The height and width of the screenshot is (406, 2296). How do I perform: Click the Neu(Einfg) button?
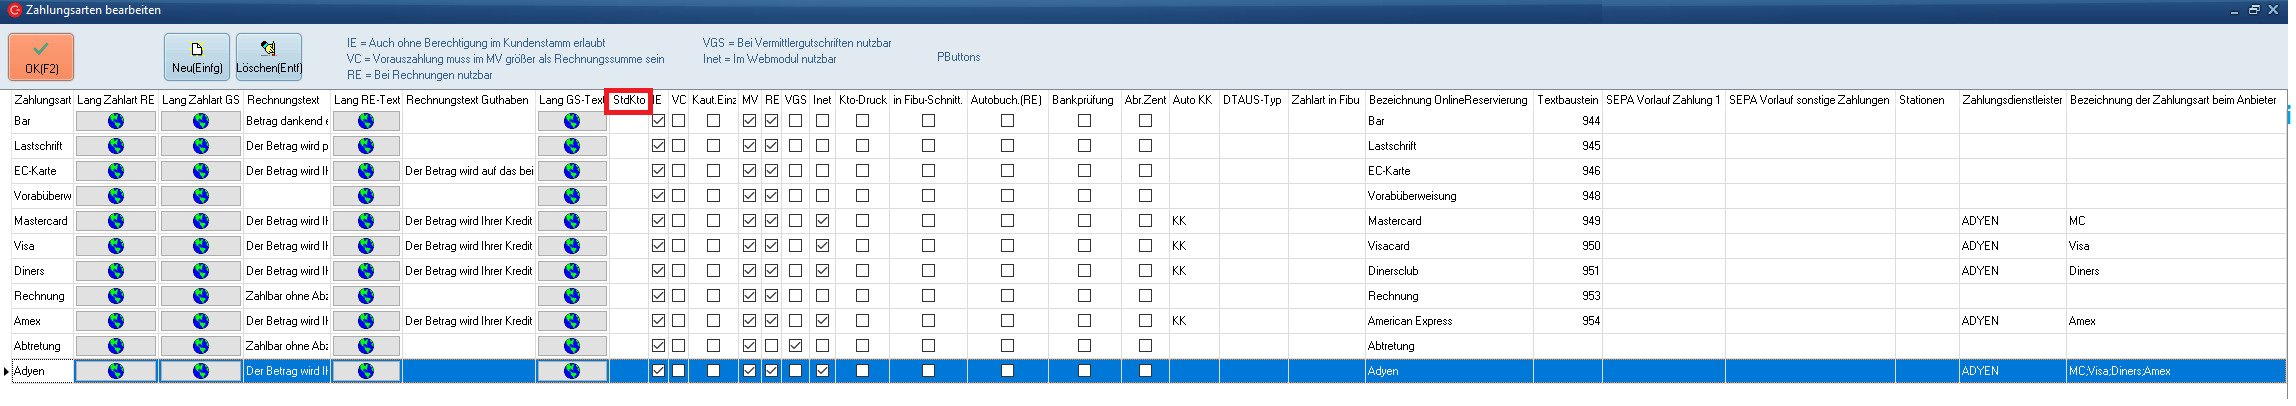point(197,57)
